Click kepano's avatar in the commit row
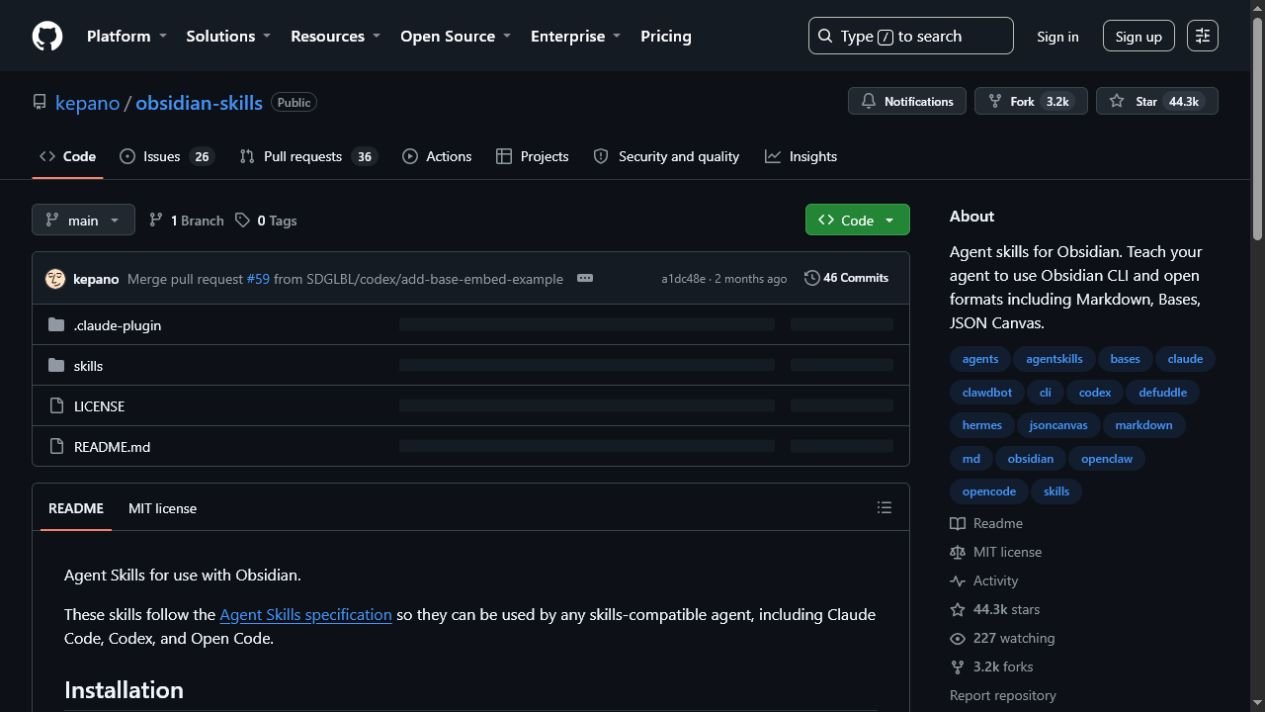This screenshot has width=1265, height=712. coord(55,278)
